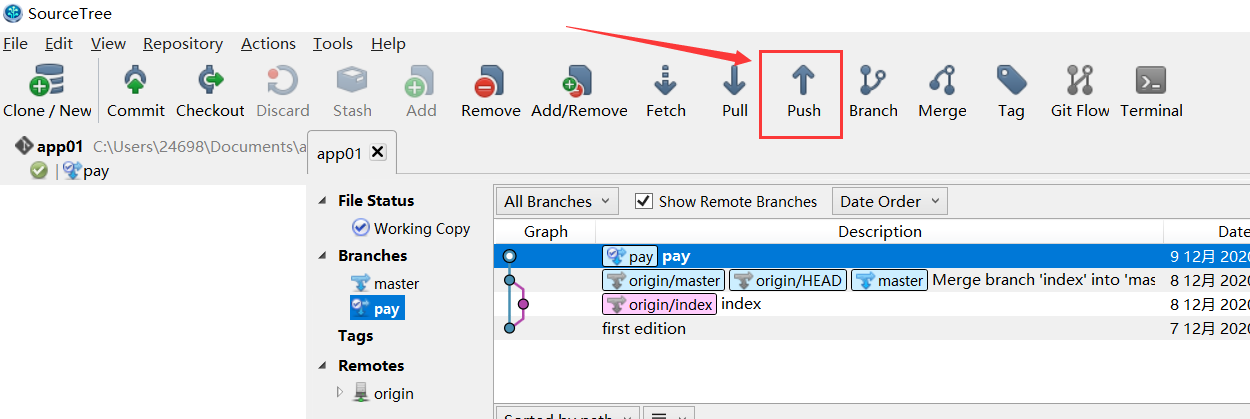Click the origin/index branch label

[x=659, y=304]
